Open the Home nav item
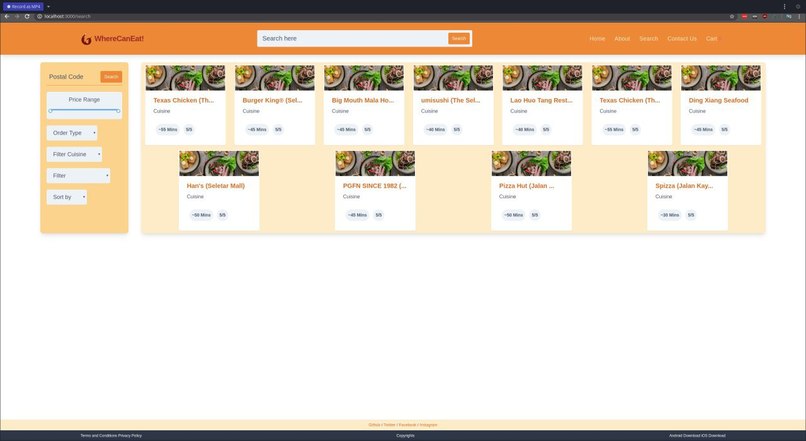 point(597,39)
